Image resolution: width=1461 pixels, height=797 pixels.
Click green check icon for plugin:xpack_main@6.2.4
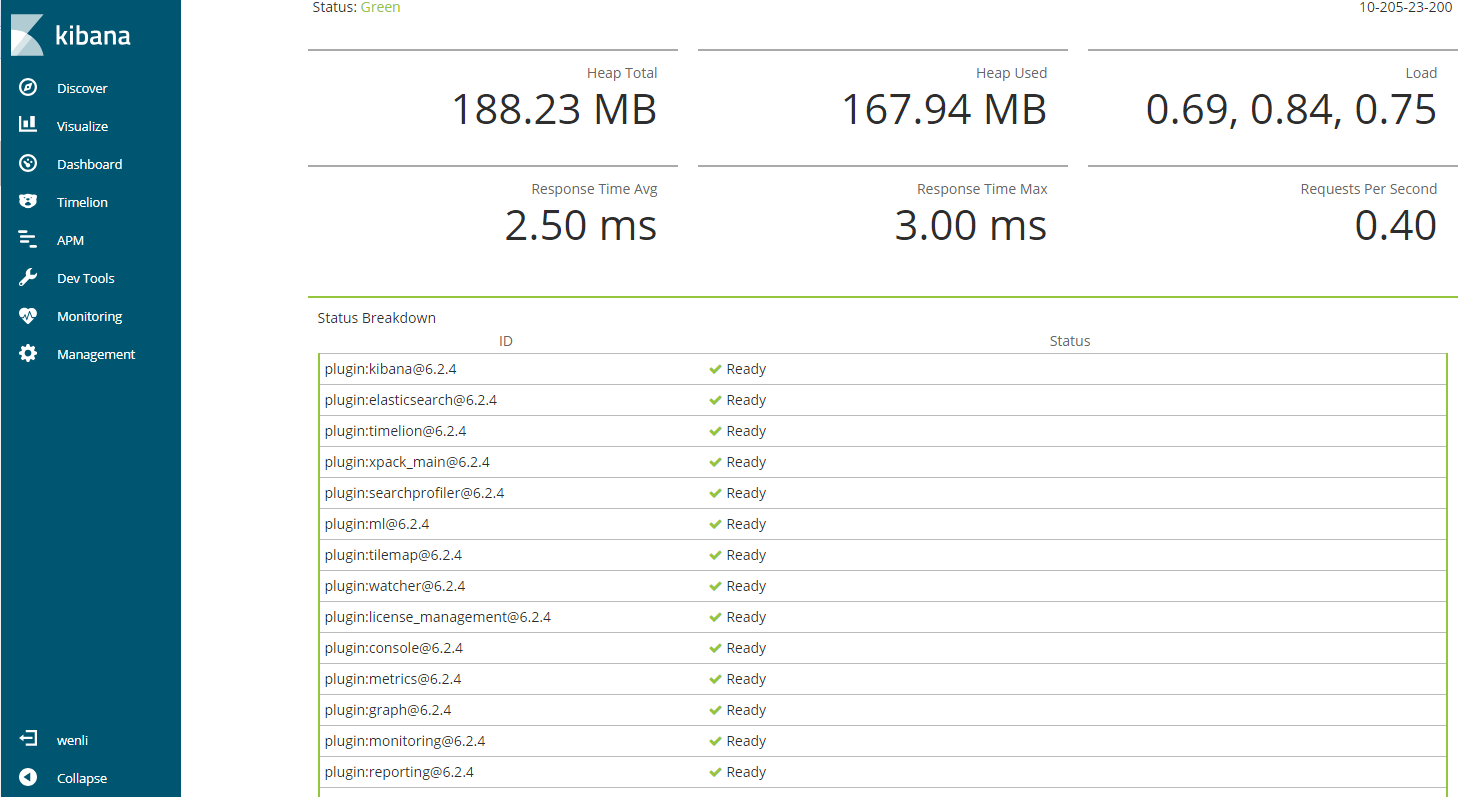coord(715,462)
